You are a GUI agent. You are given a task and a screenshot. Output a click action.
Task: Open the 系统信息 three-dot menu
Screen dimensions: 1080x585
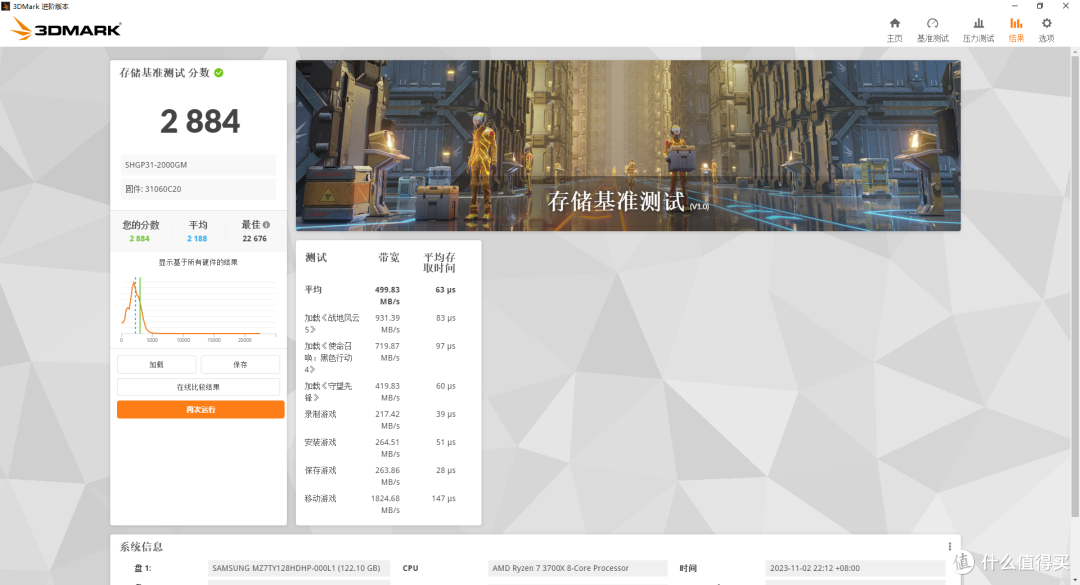[948, 546]
